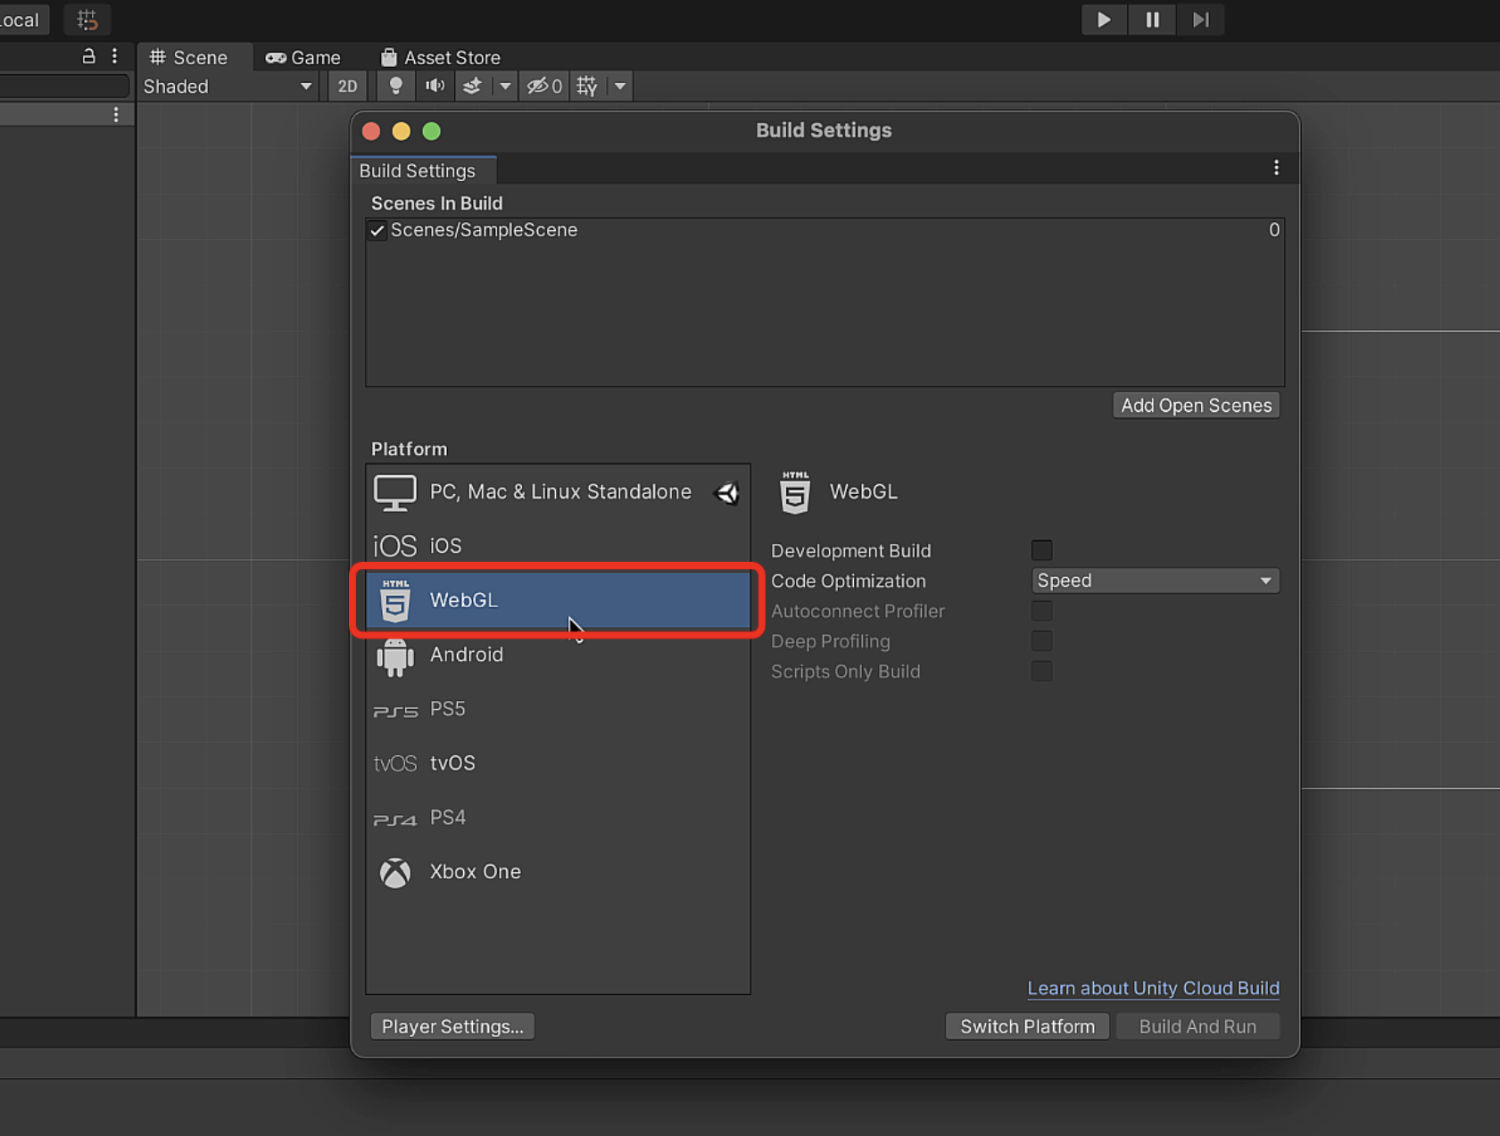Toggle the scene grid visibility icon

click(x=587, y=87)
